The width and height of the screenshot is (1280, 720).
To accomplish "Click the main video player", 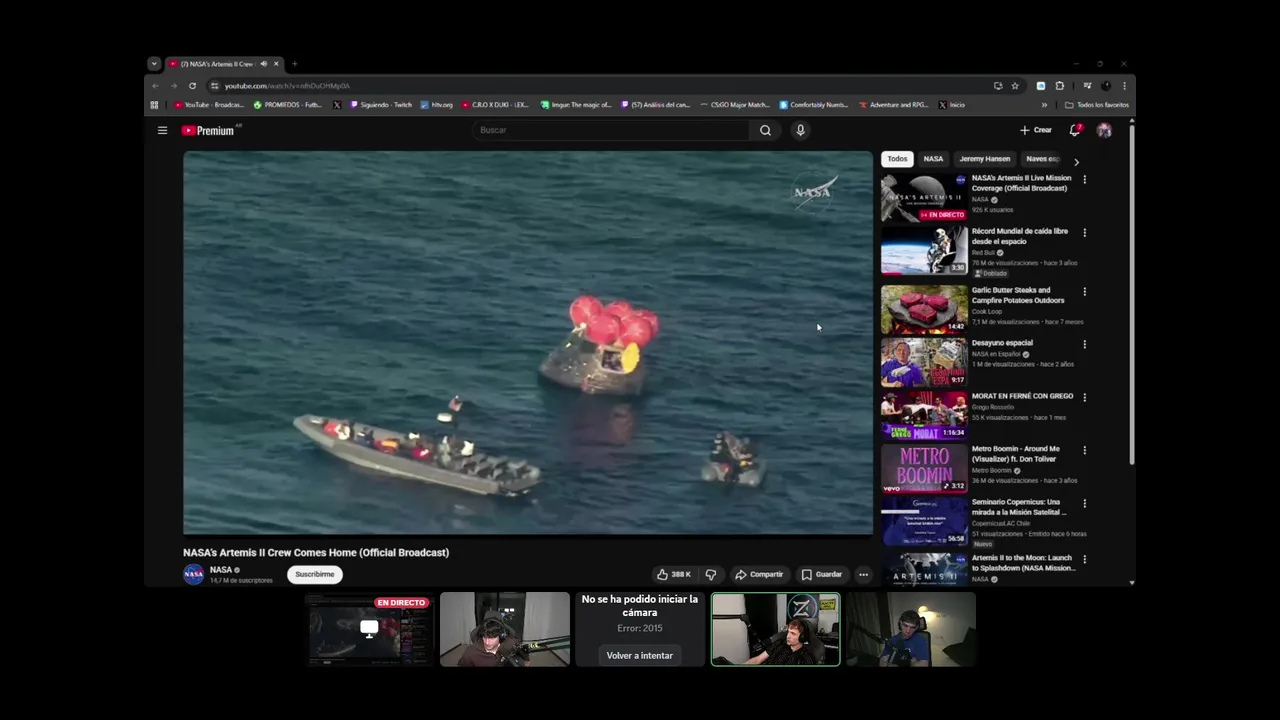I will (528, 343).
